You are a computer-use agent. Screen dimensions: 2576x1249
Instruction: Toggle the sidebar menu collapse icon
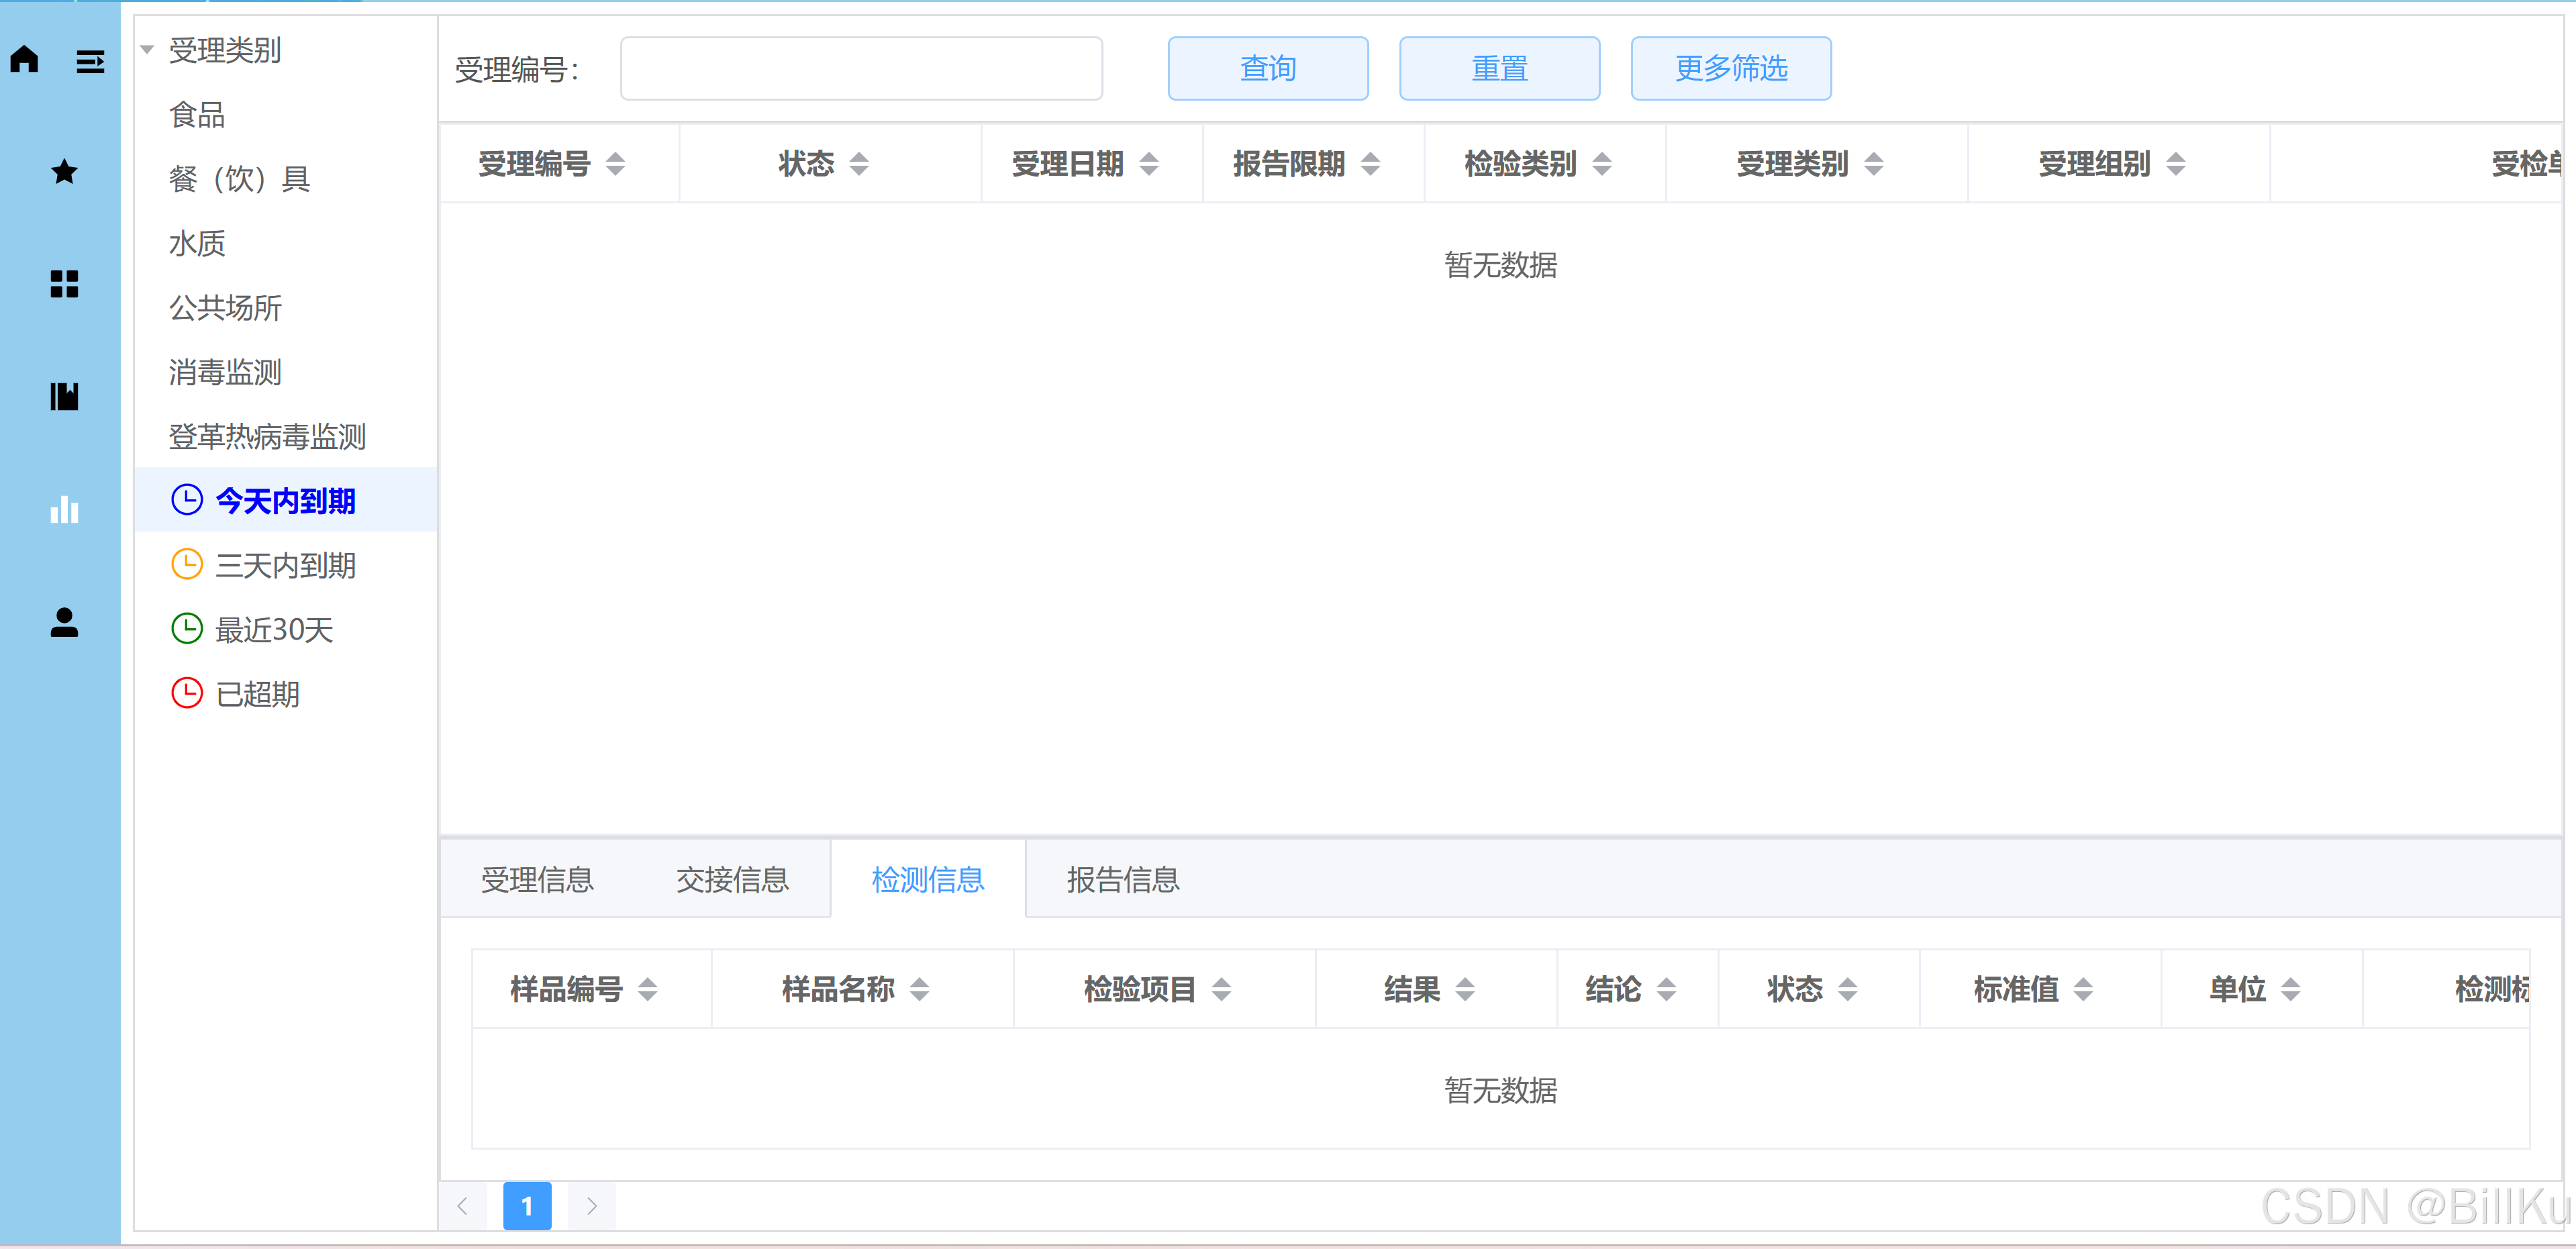coord(90,63)
